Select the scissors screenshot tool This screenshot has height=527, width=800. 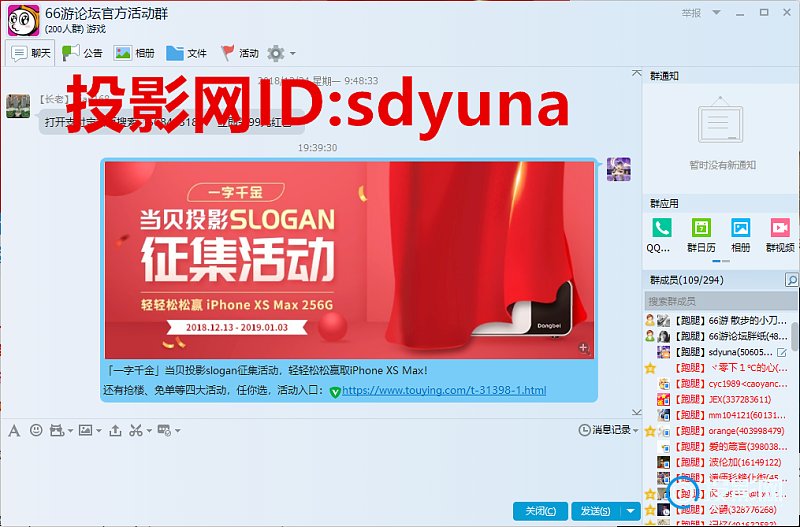click(135, 431)
